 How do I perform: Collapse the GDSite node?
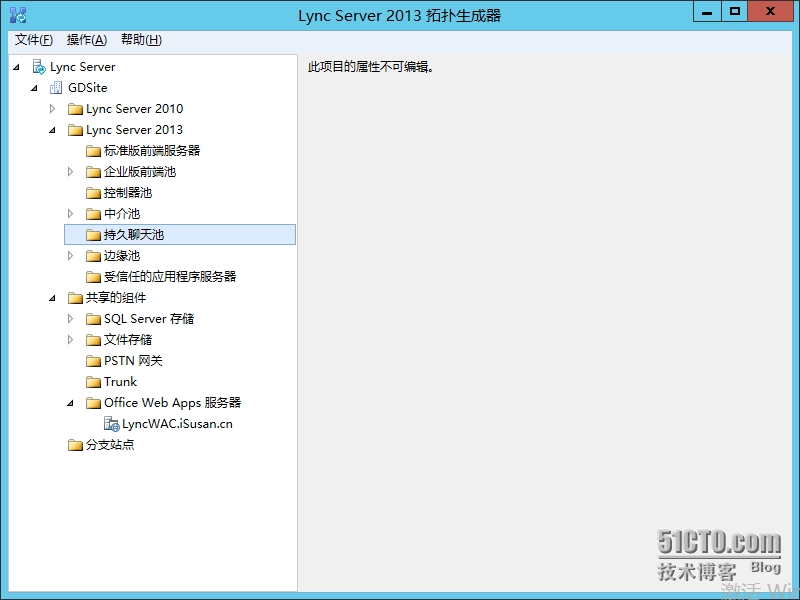(34, 88)
